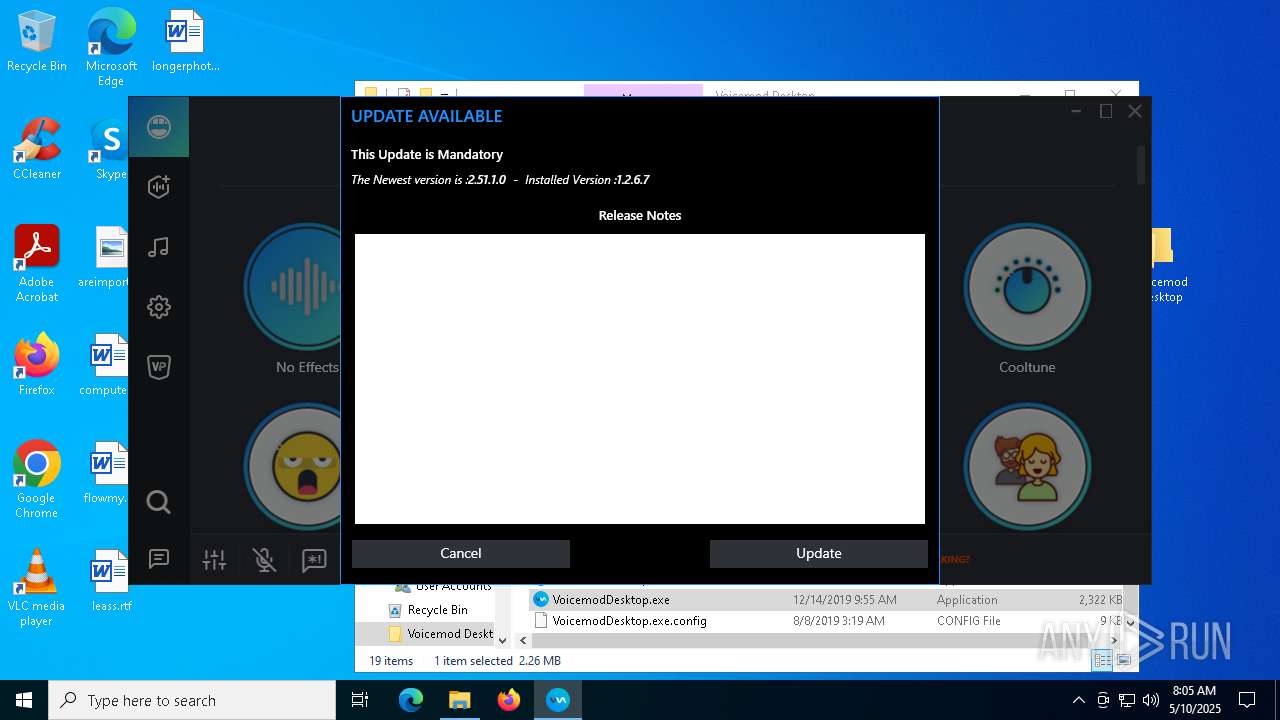Open the Voicemod PRO shield icon
The height and width of the screenshot is (720, 1280).
click(x=159, y=367)
